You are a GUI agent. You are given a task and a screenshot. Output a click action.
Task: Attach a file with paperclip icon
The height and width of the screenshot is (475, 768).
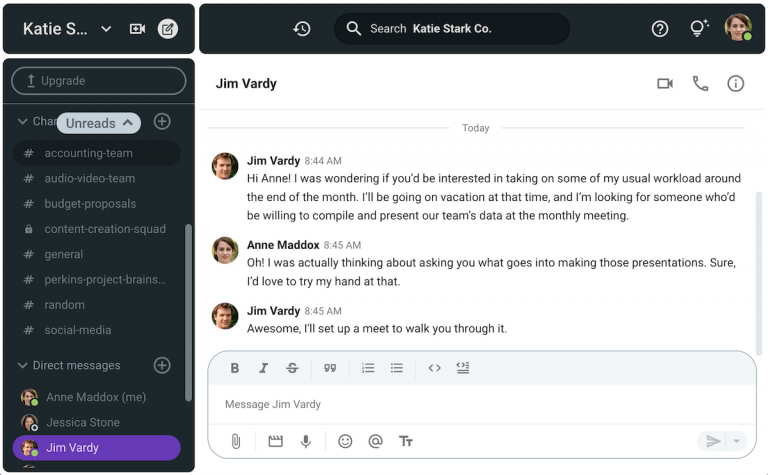coord(236,441)
